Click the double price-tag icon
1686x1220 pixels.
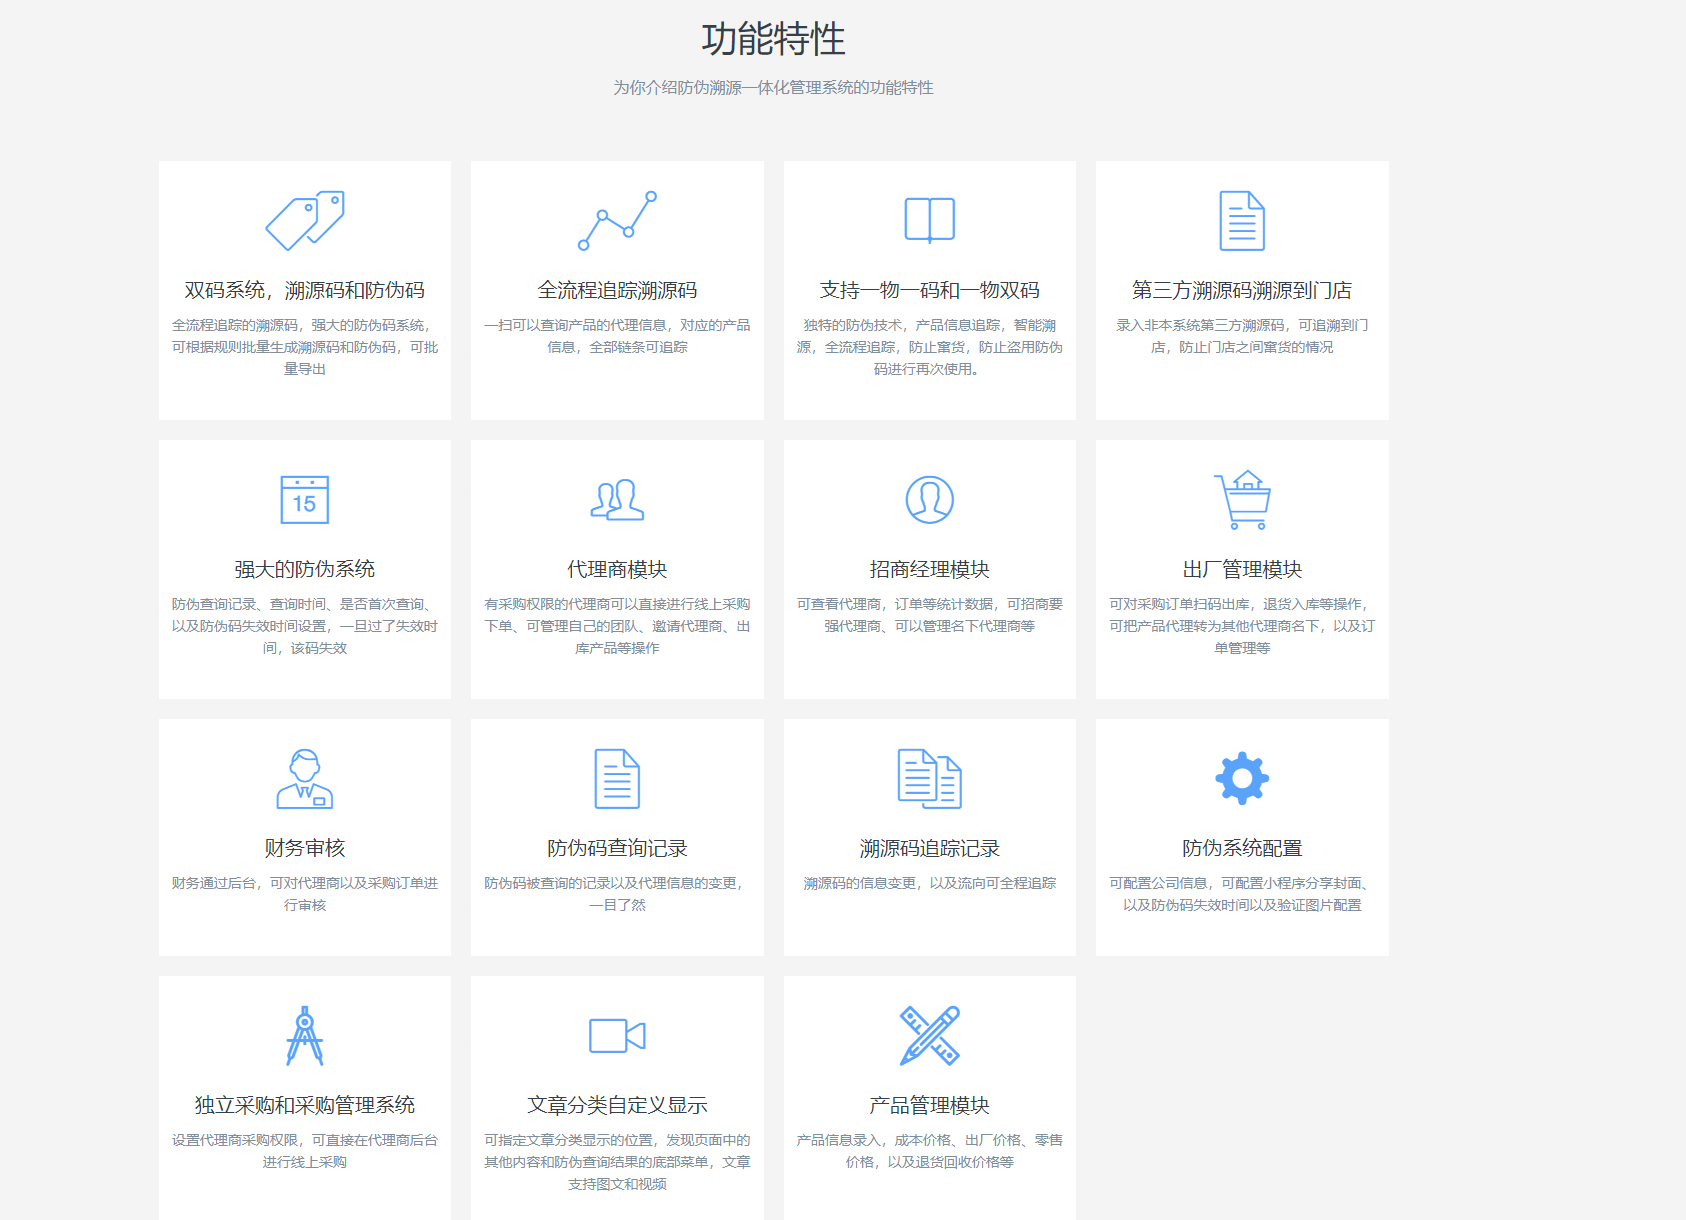pos(305,220)
